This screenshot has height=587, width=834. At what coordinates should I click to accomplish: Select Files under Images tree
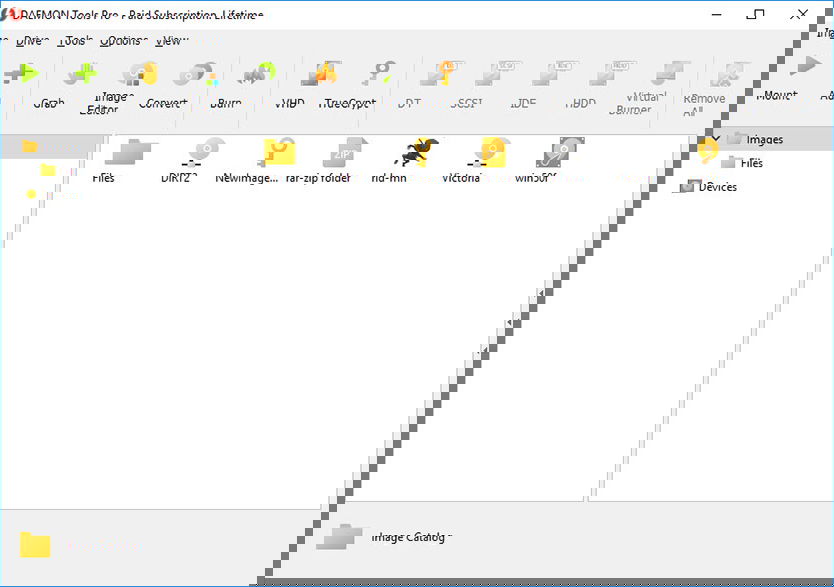pos(751,163)
